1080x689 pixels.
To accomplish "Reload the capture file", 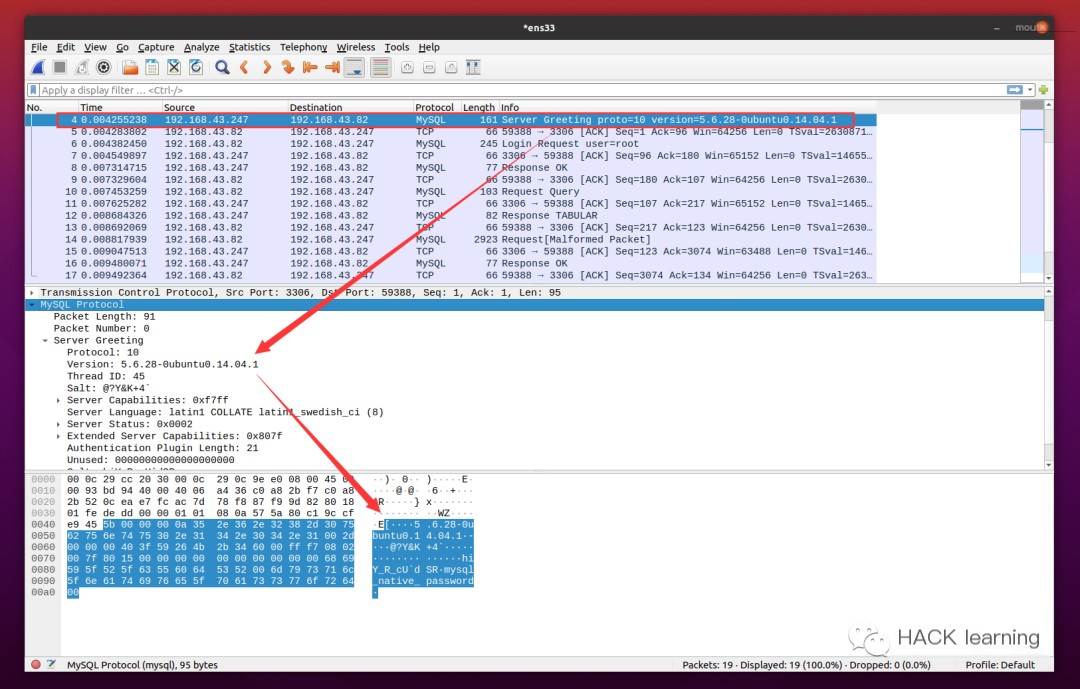I will pyautogui.click(x=196, y=67).
